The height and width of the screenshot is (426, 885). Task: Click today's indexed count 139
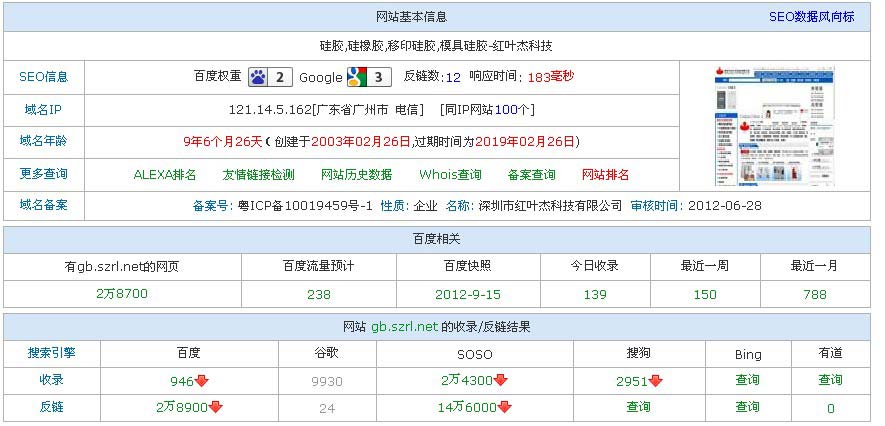point(595,295)
